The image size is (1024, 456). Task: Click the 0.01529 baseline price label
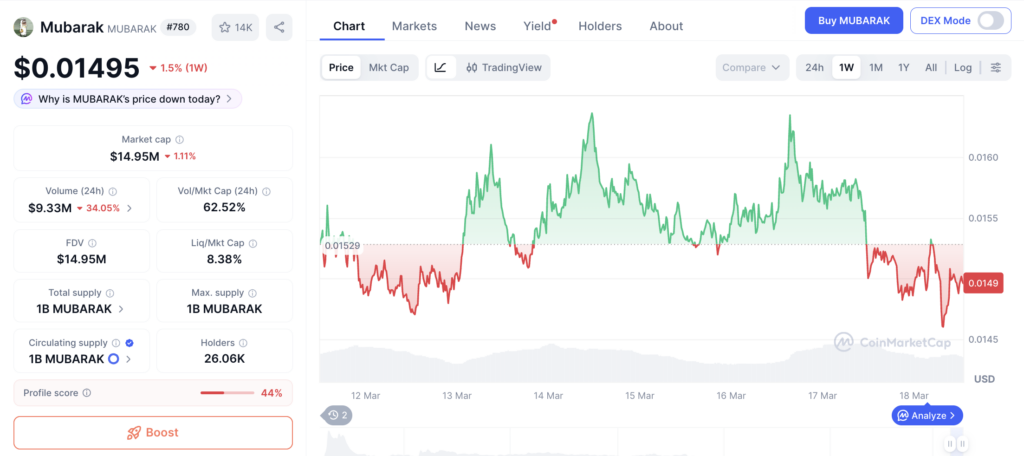click(x=342, y=244)
